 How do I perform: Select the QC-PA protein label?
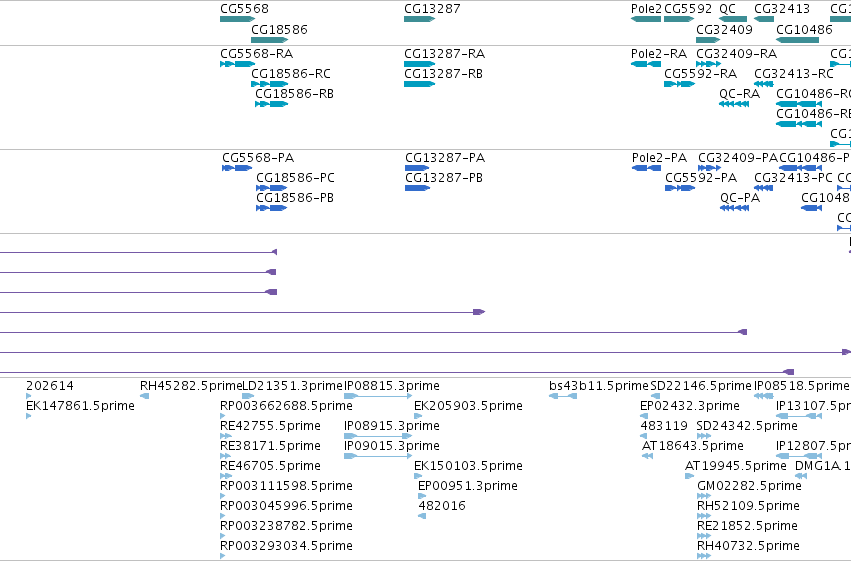point(740,198)
